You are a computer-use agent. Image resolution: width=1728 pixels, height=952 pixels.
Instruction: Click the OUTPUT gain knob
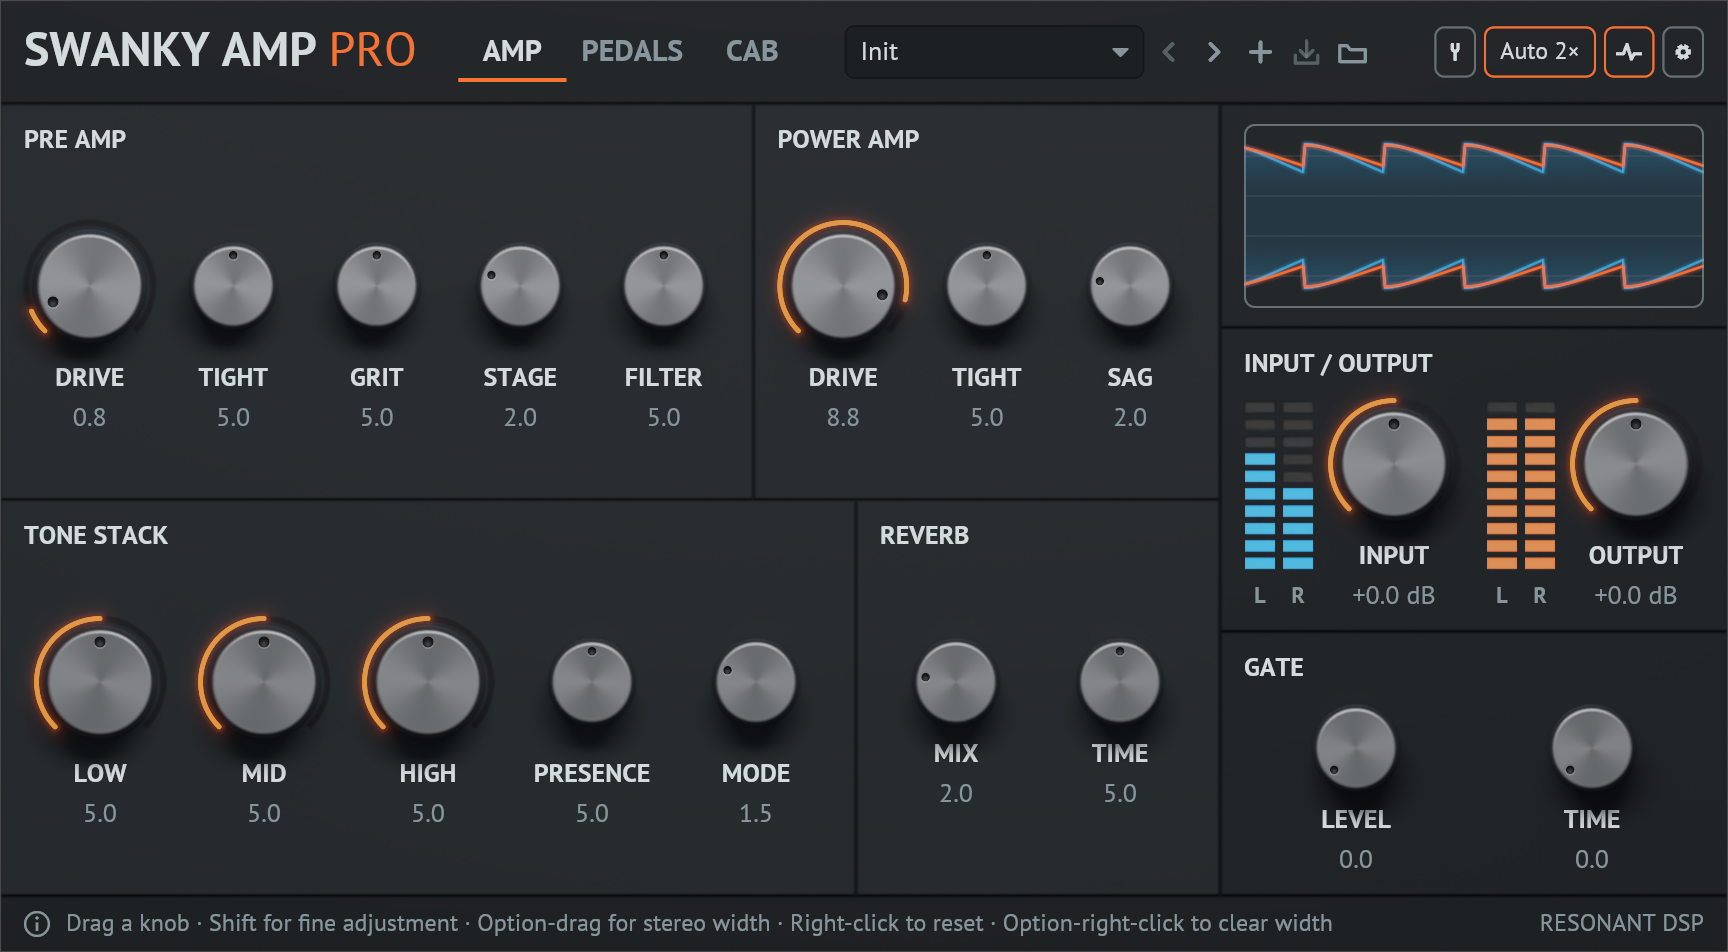coord(1636,464)
